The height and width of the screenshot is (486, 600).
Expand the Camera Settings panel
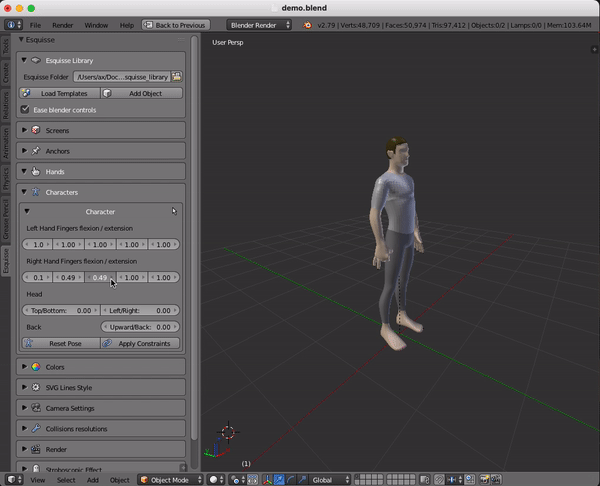point(24,408)
